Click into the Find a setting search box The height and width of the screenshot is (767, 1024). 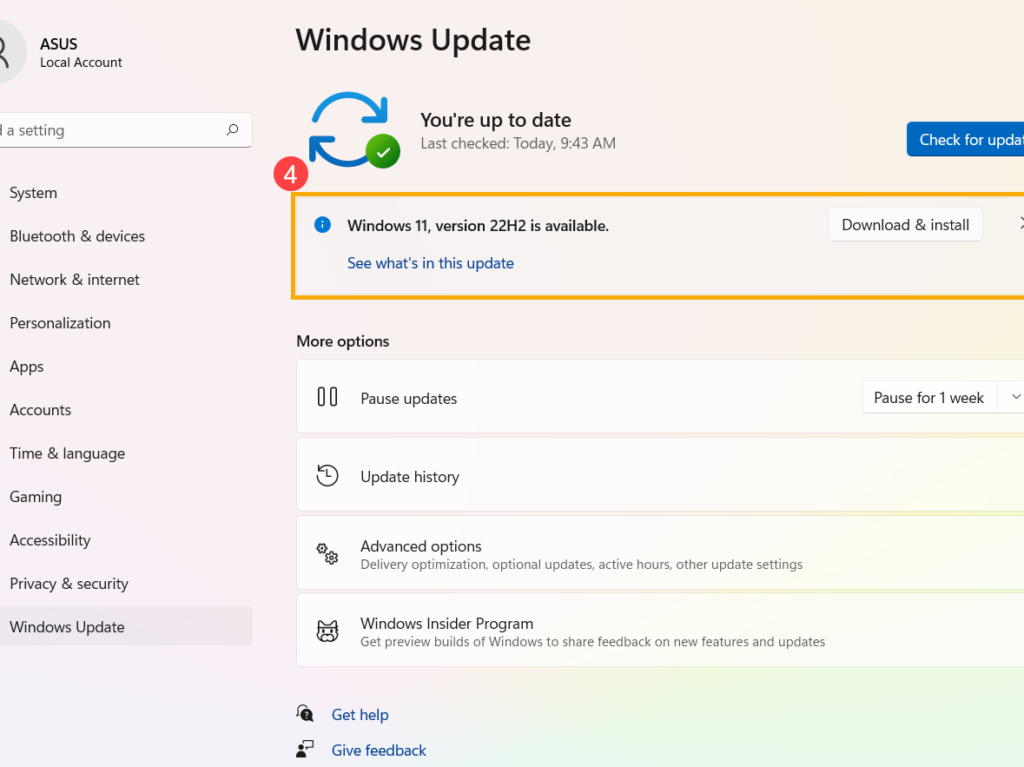pos(110,130)
